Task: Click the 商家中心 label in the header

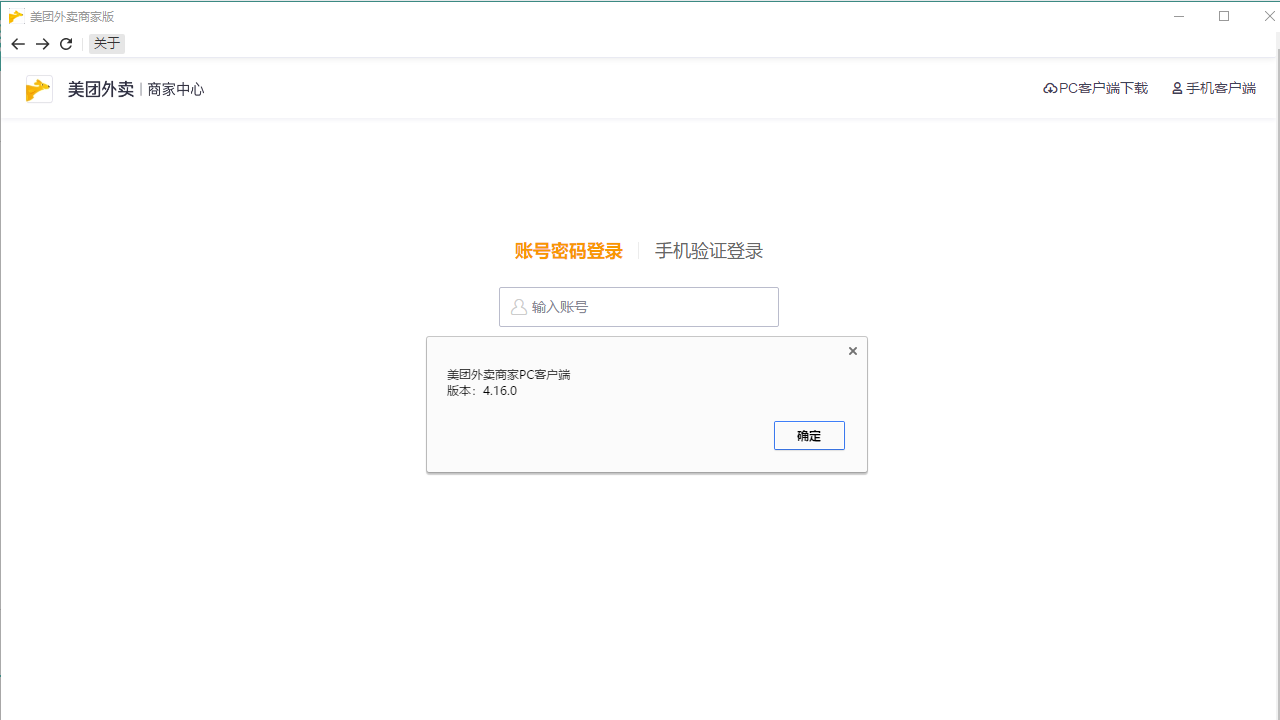Action: 176,89
